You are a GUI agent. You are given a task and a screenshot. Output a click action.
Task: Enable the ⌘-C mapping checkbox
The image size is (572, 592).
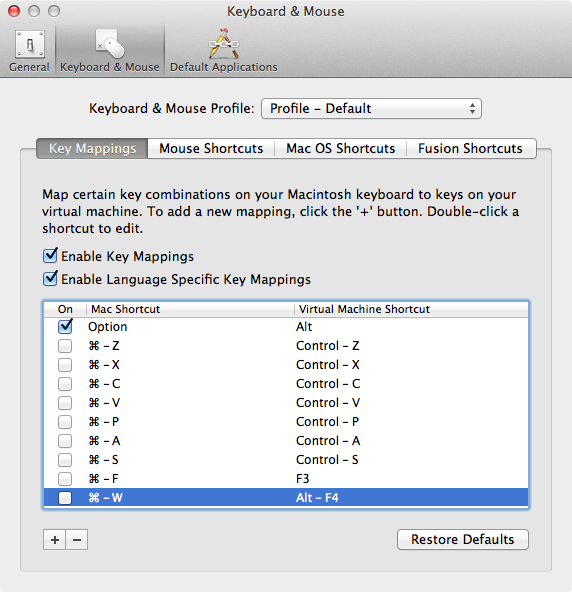[x=65, y=384]
